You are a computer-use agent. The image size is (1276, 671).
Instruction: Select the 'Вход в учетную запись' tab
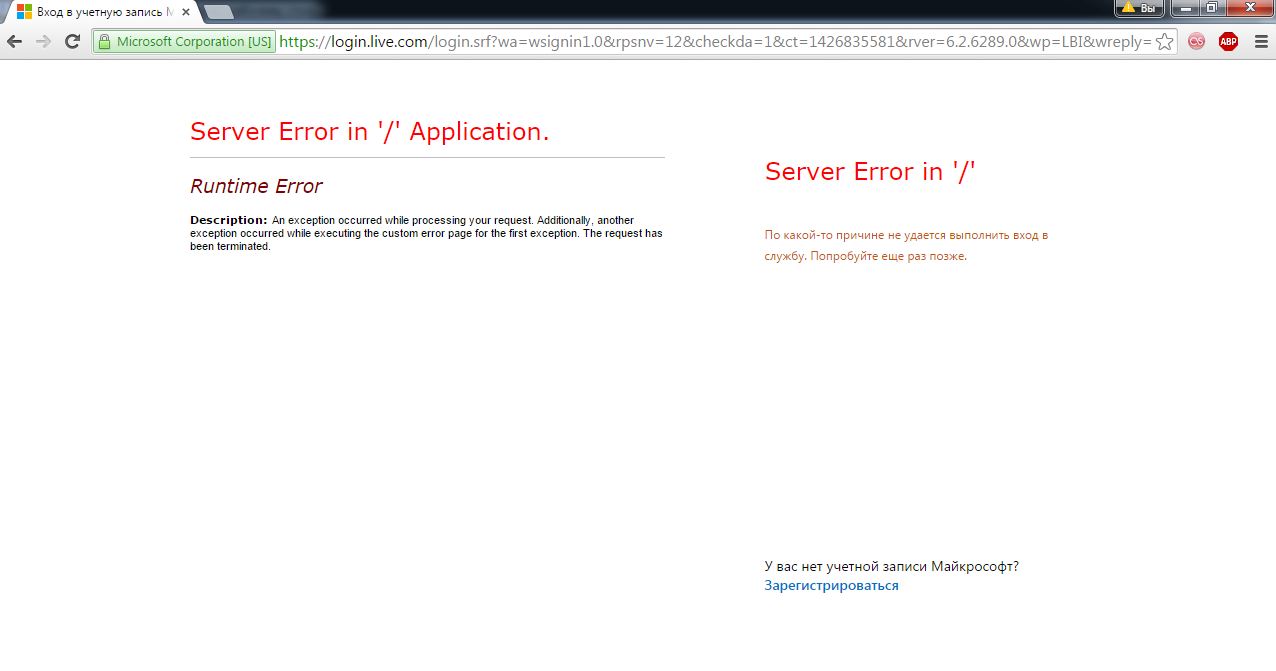pyautogui.click(x=95, y=12)
